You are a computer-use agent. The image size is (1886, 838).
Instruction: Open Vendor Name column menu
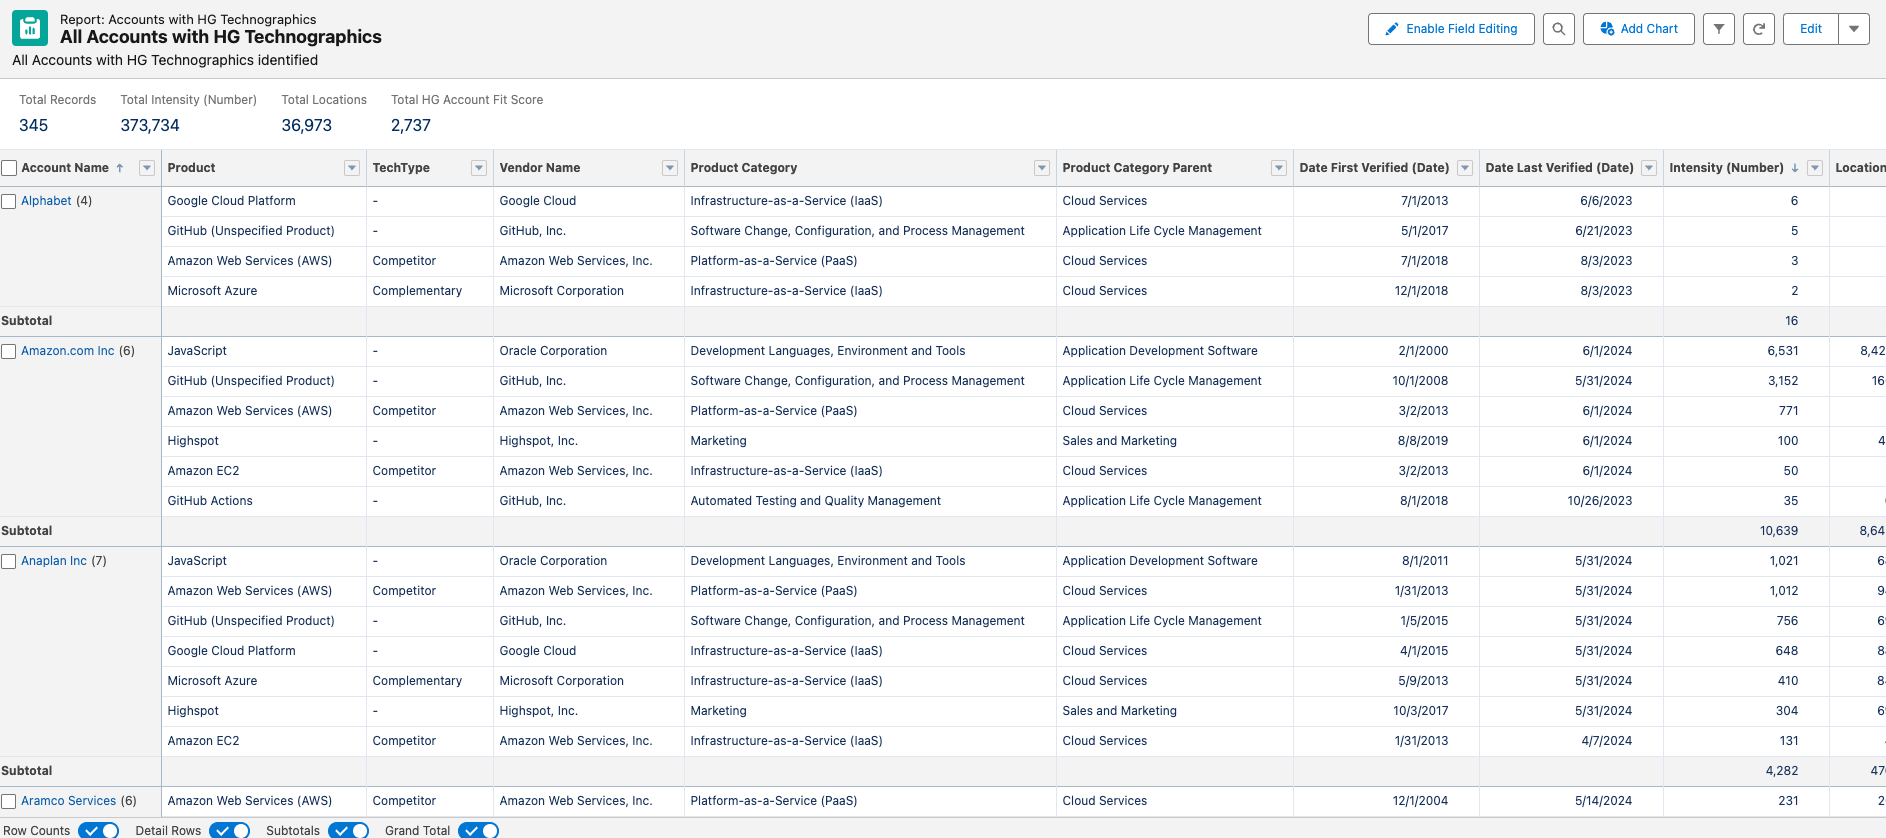pos(670,168)
